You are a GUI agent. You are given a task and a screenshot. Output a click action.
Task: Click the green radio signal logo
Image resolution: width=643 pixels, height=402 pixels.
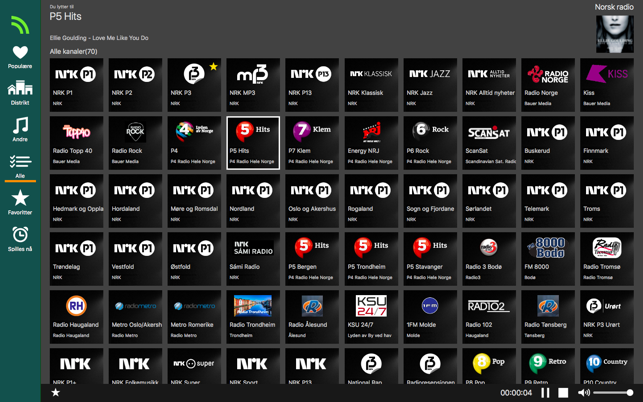(20, 25)
